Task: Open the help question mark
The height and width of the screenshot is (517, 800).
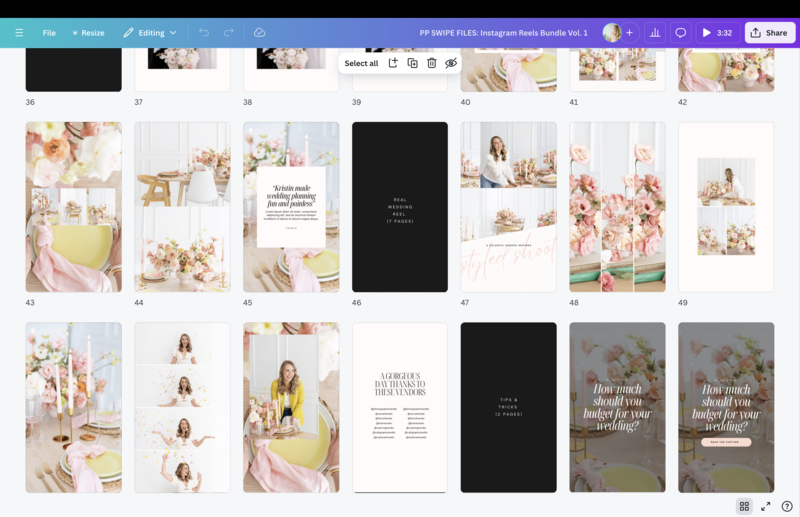Action: (787, 506)
